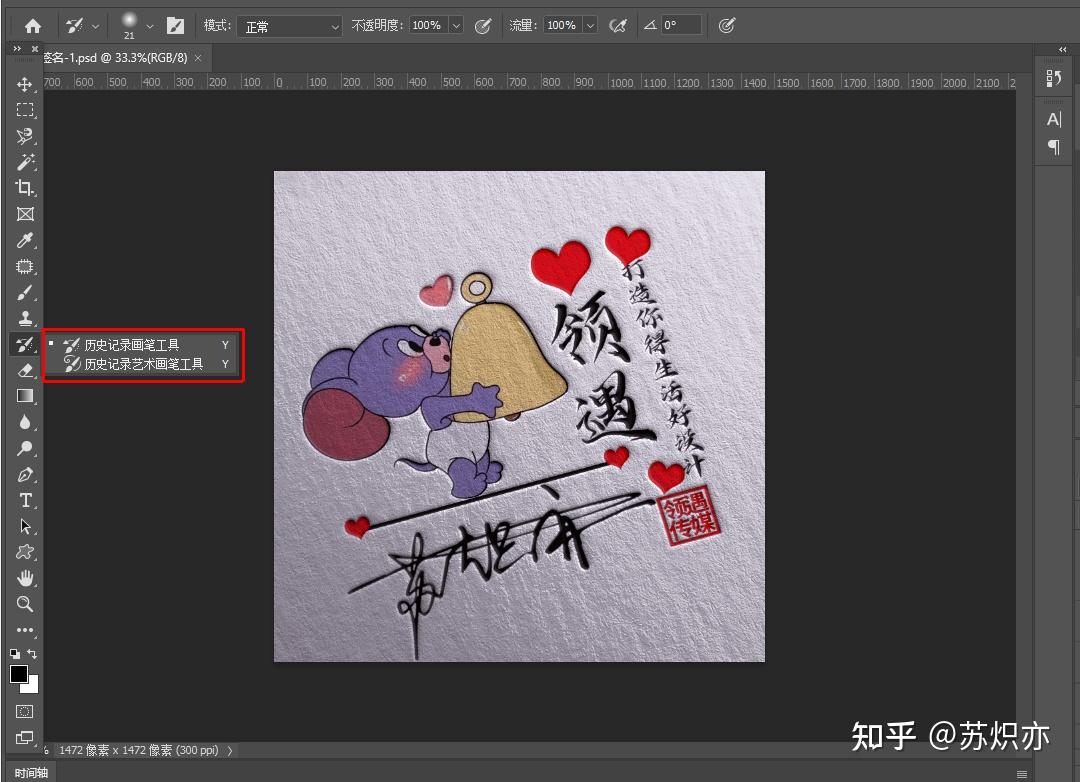Viewport: 1080px width, 782px height.
Task: Select the Zoom tool
Action: (25, 604)
